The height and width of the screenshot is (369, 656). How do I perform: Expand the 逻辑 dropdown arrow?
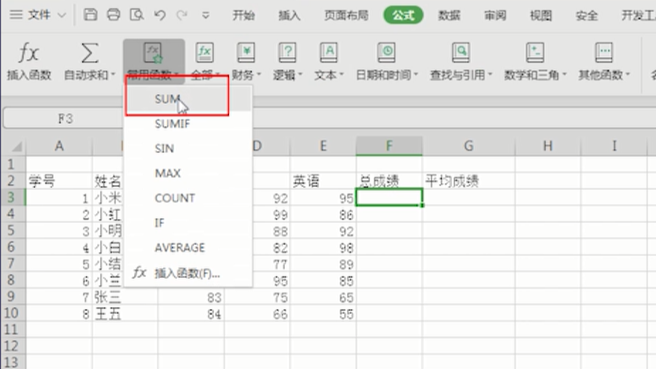300,75
